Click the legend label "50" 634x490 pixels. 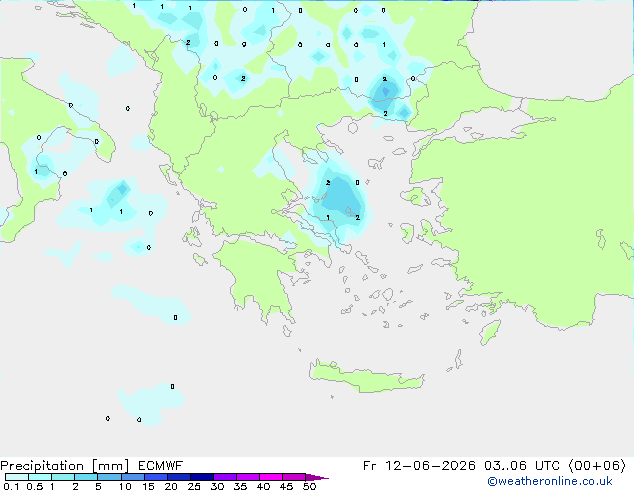(x=309, y=486)
